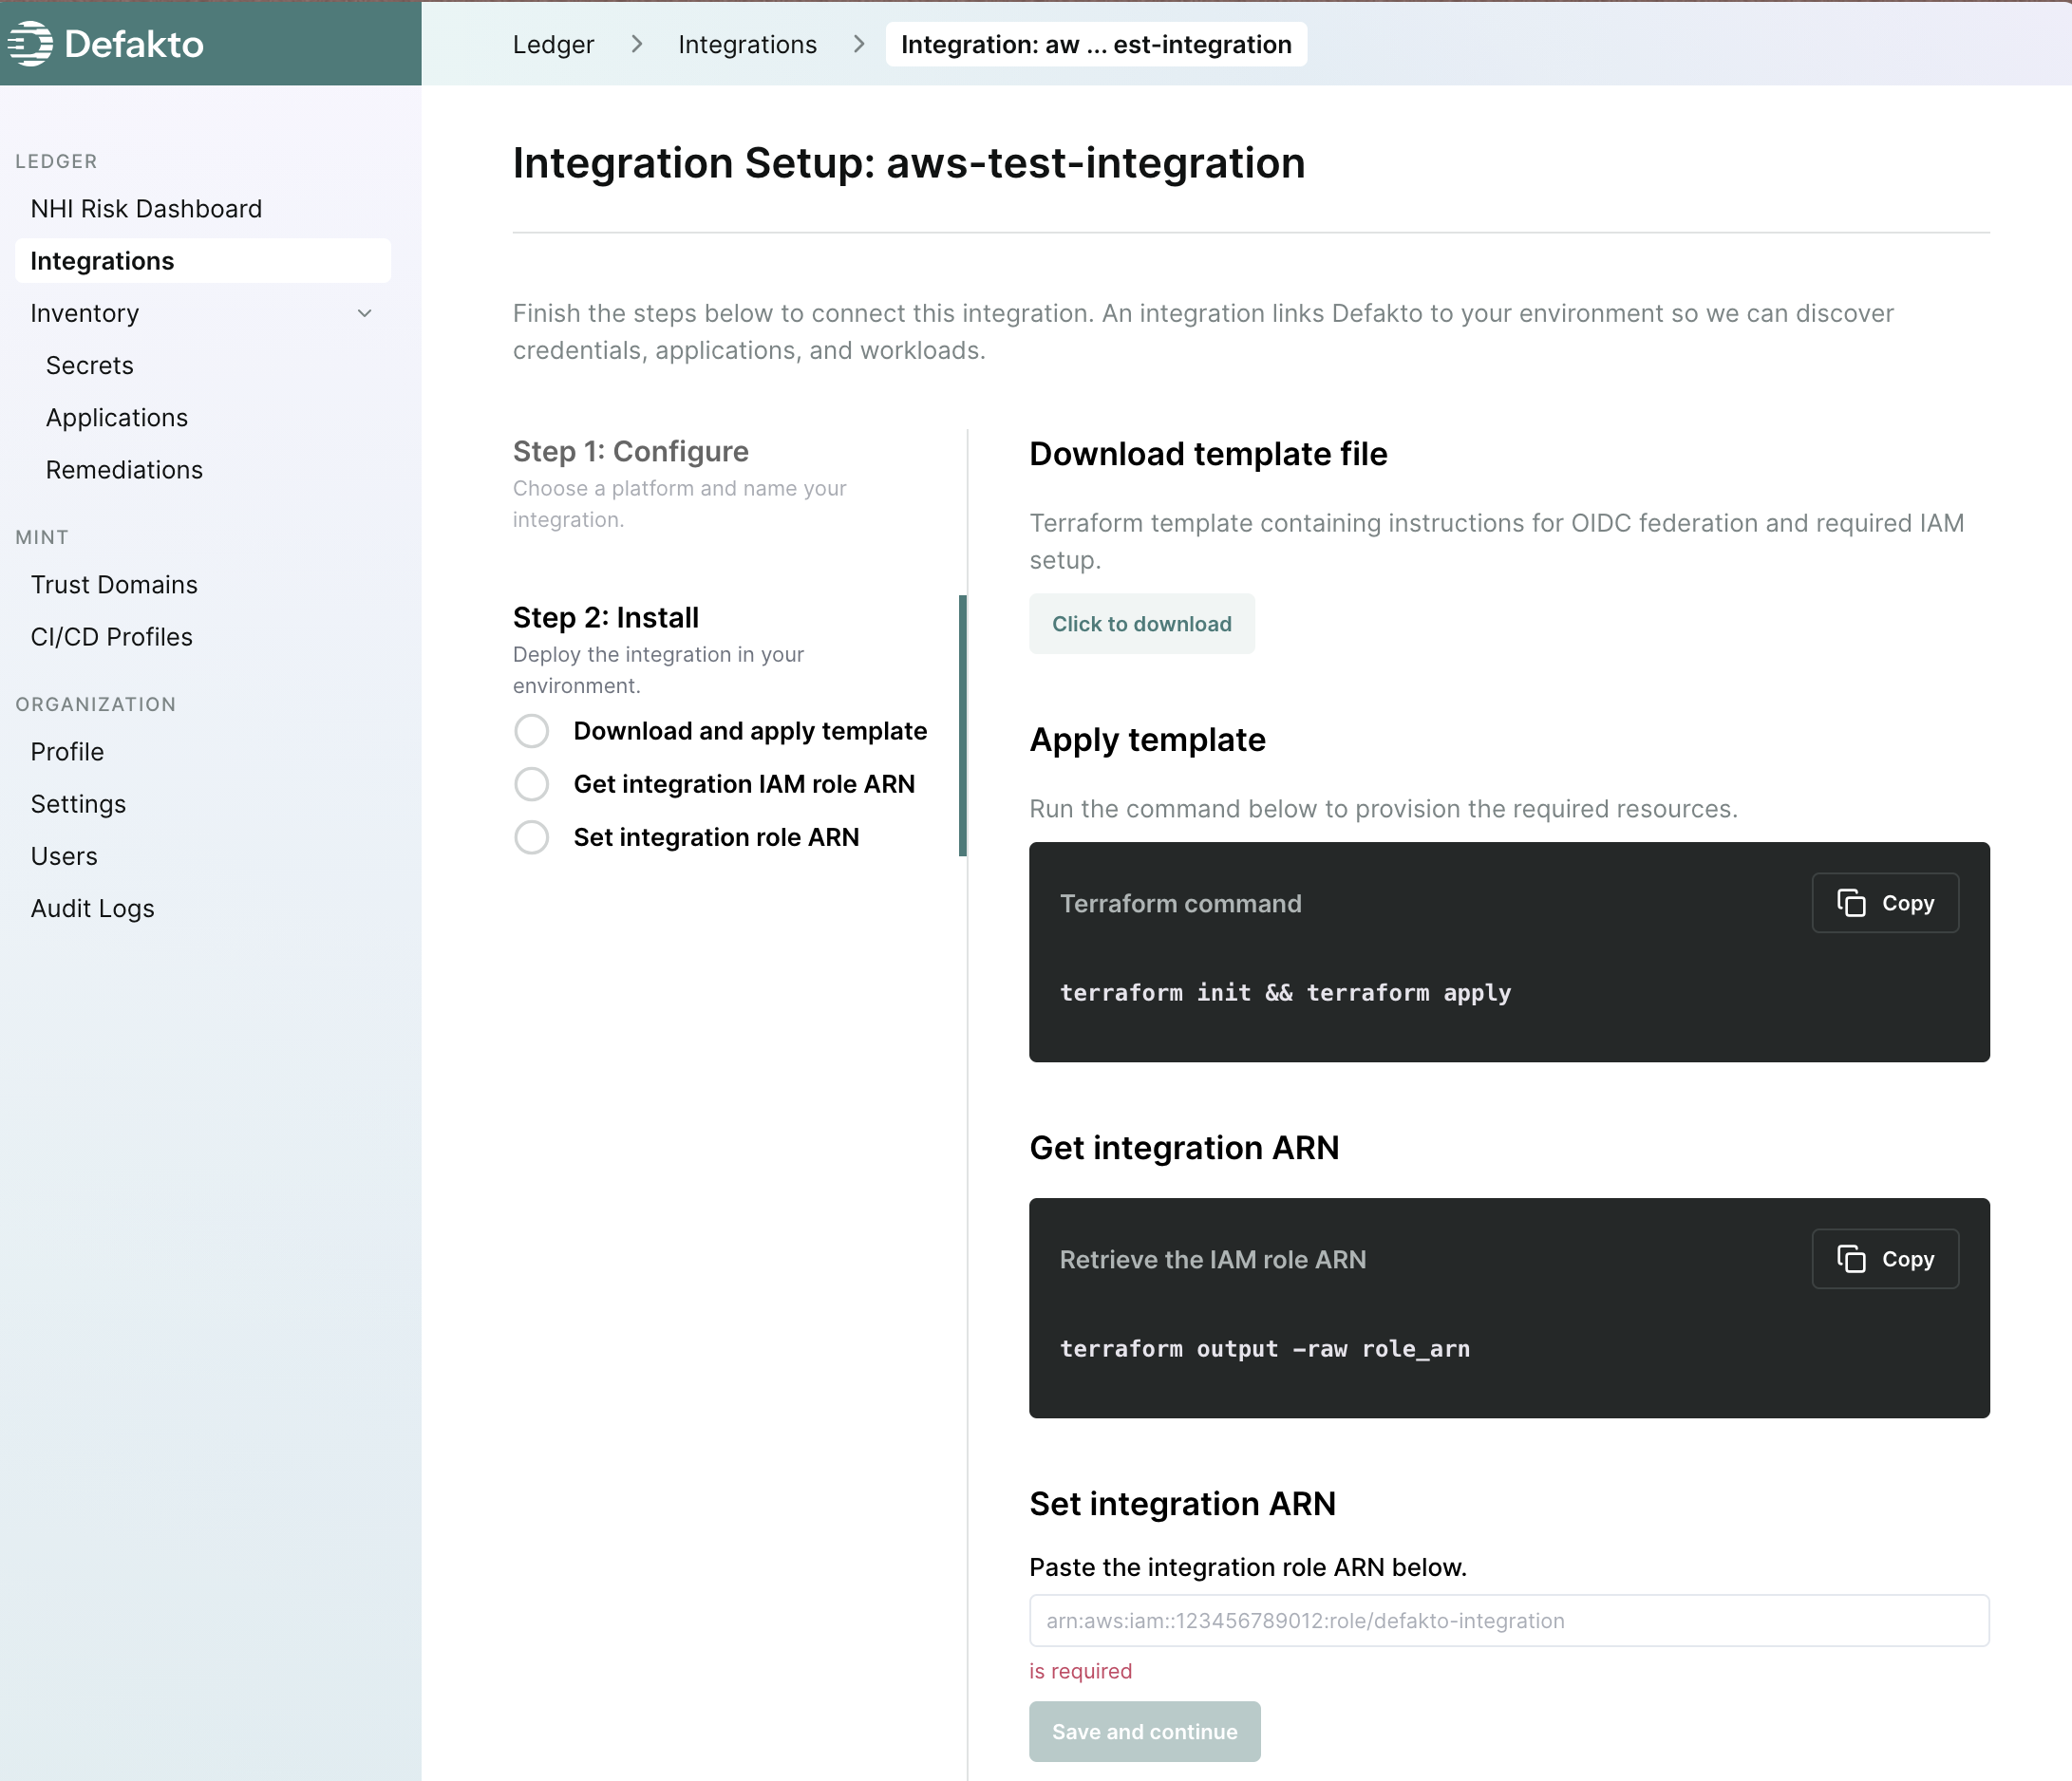Click the Set integration ARN heading

pos(1182,1503)
